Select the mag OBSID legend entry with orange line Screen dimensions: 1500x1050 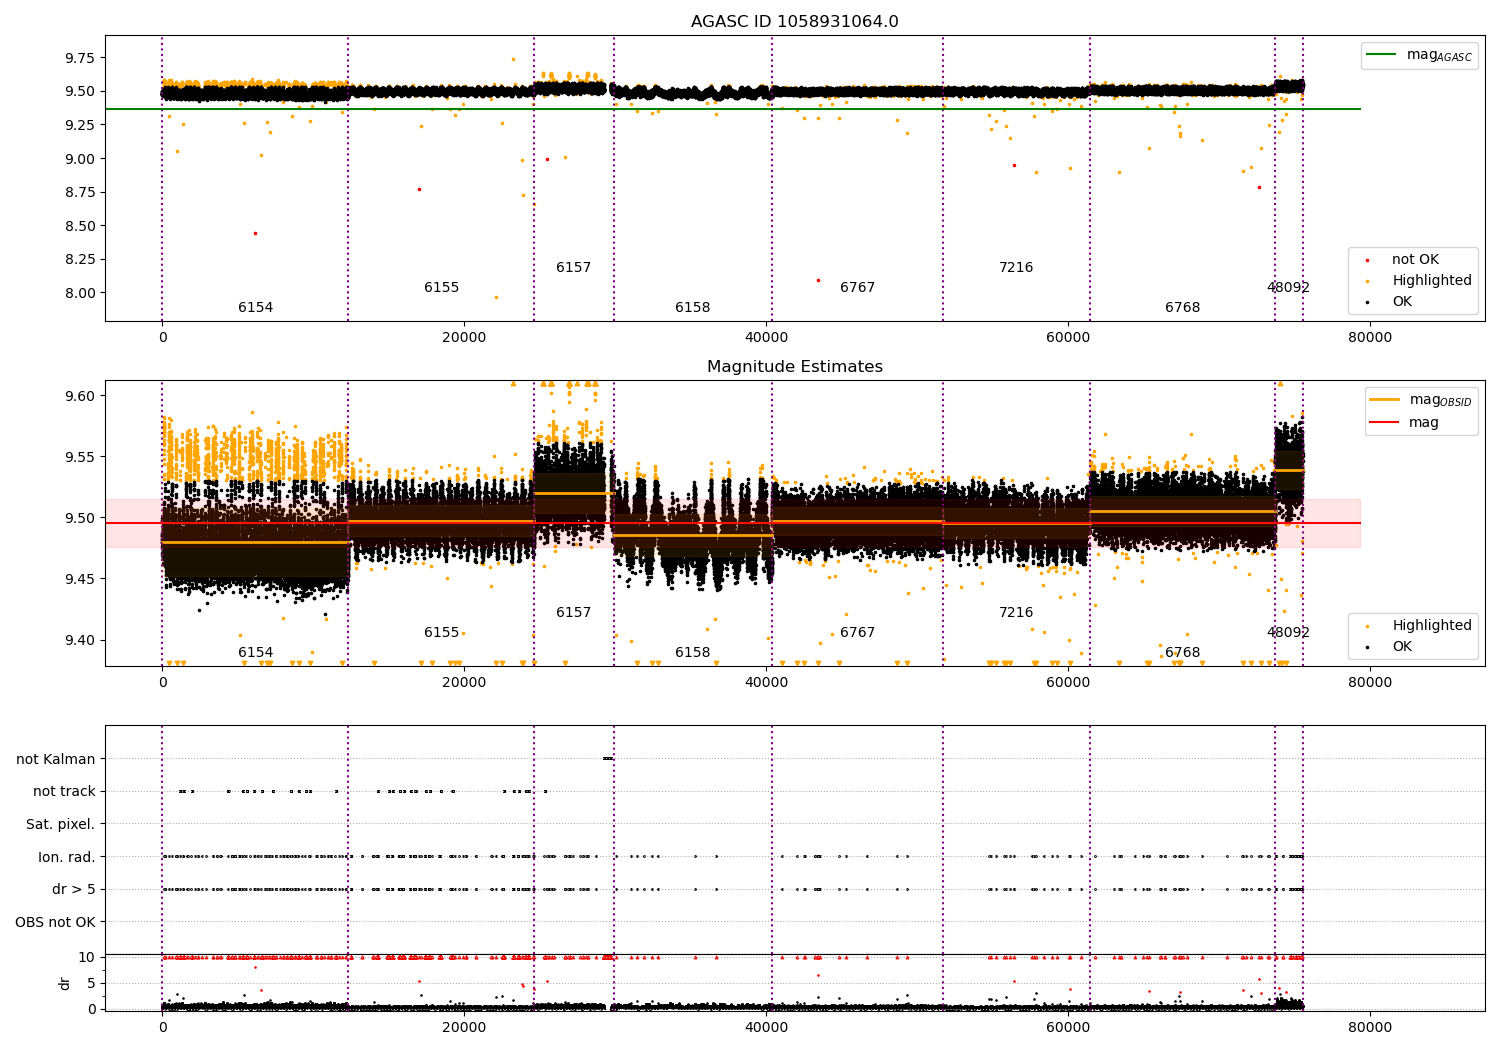pos(1421,400)
